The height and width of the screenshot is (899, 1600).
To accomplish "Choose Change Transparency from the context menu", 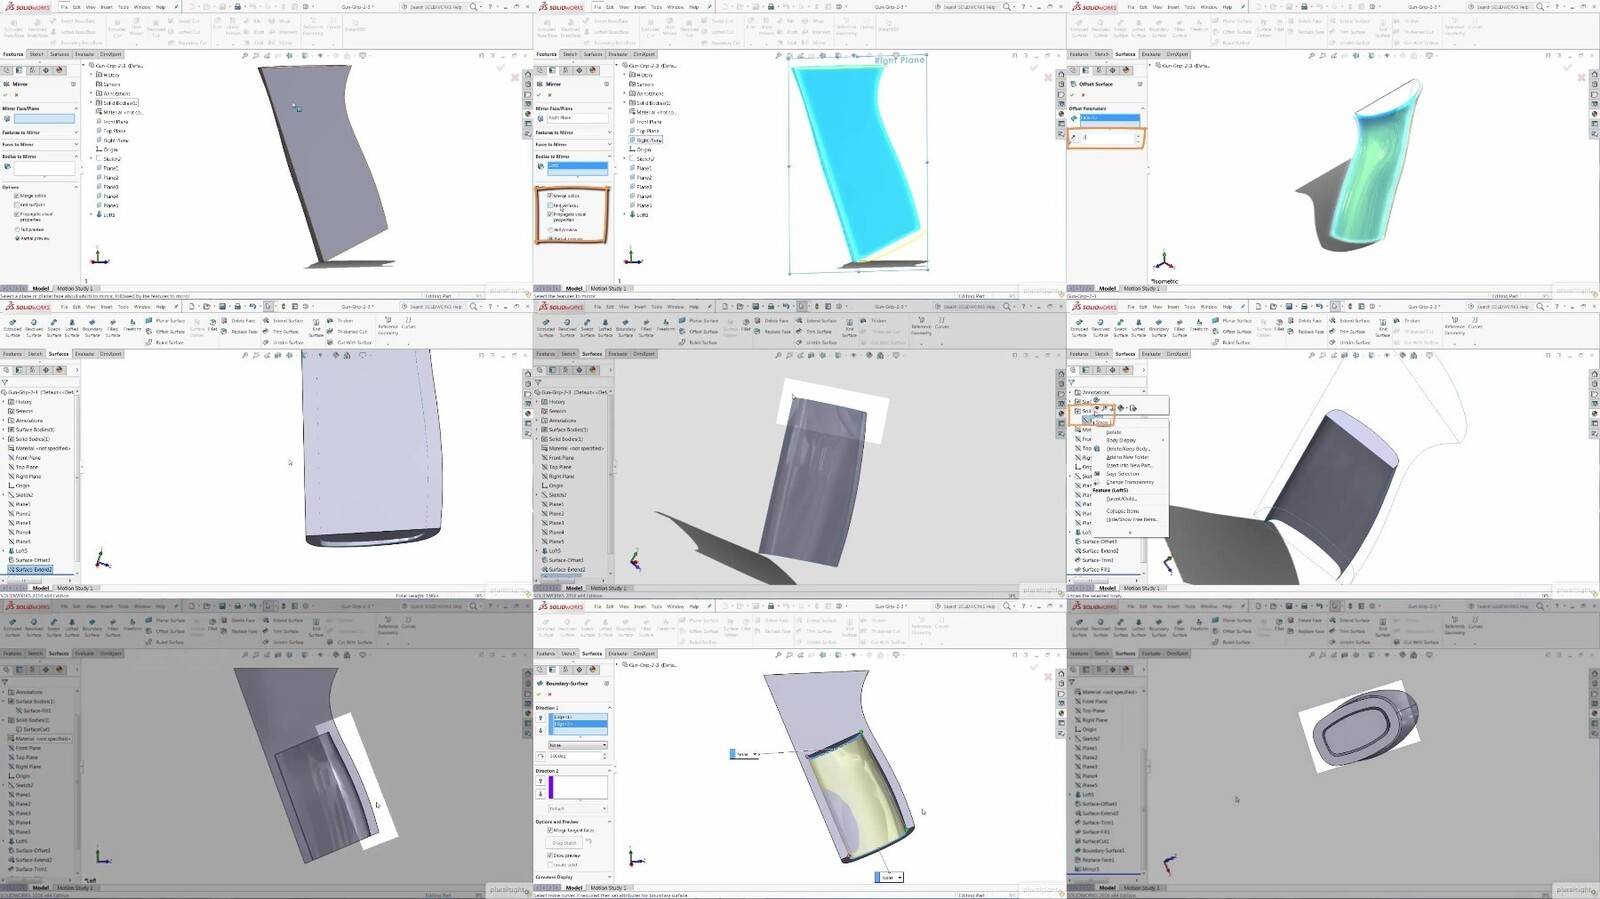I will point(1129,482).
